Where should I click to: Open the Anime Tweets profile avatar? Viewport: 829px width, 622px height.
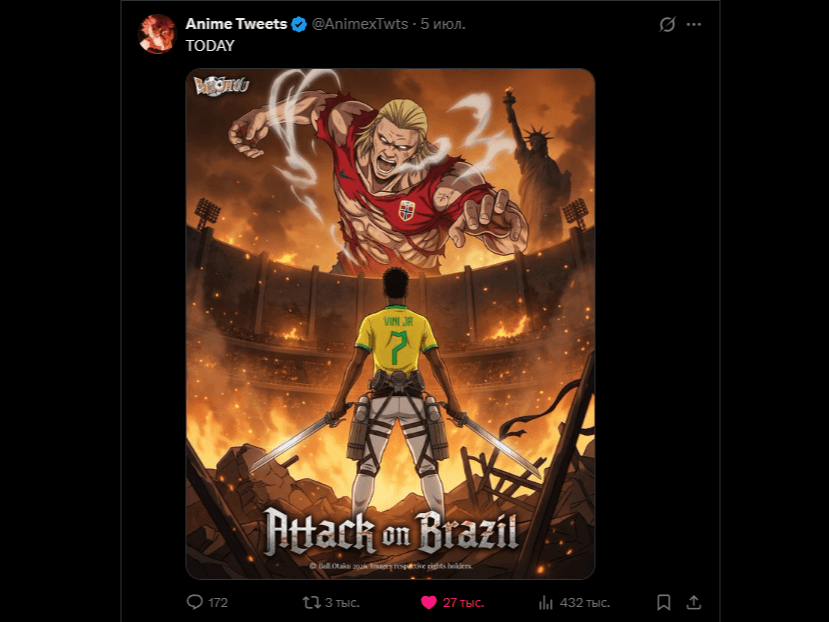(156, 34)
